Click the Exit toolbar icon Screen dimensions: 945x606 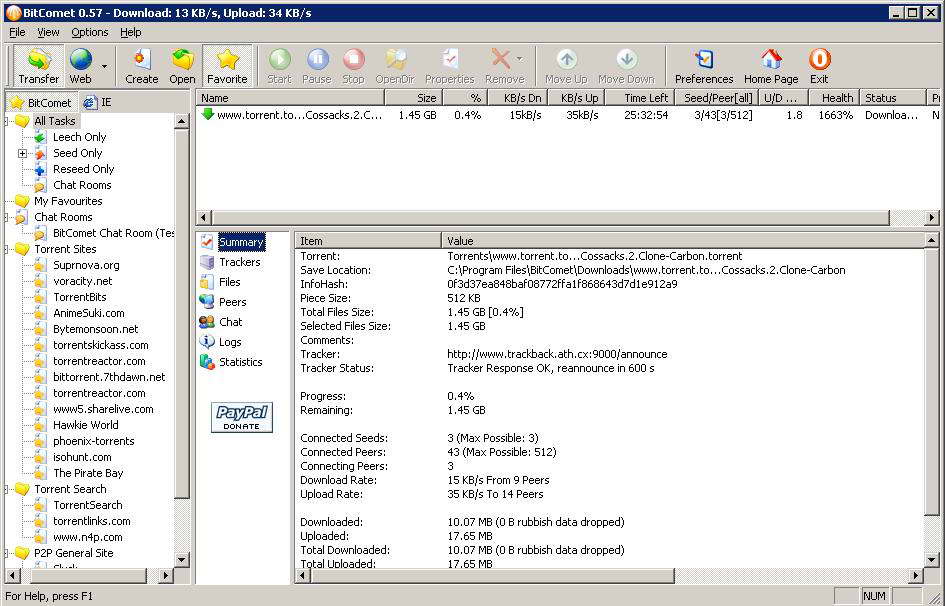[x=819, y=66]
